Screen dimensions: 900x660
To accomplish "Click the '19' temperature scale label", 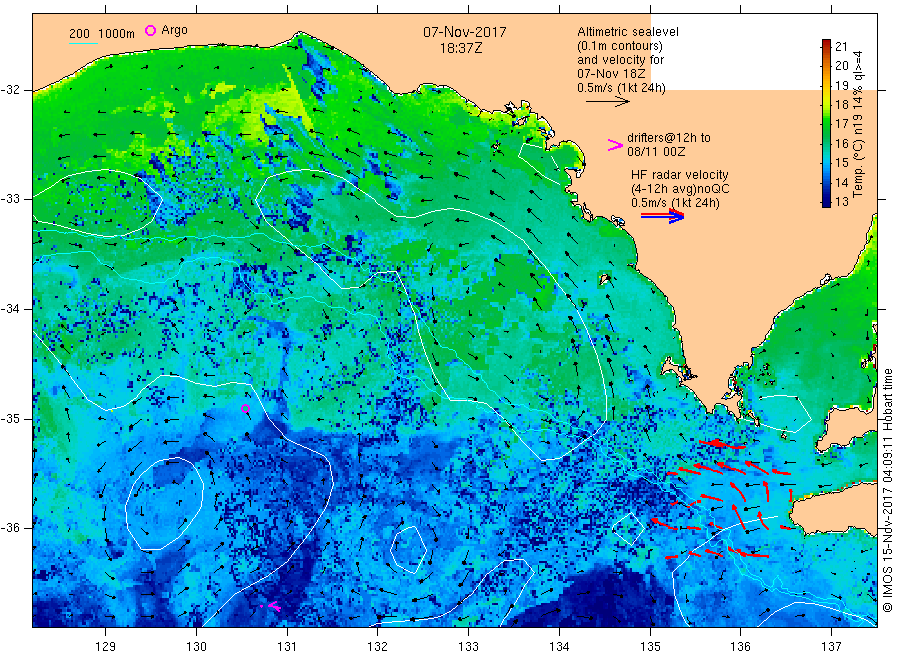I will [841, 86].
